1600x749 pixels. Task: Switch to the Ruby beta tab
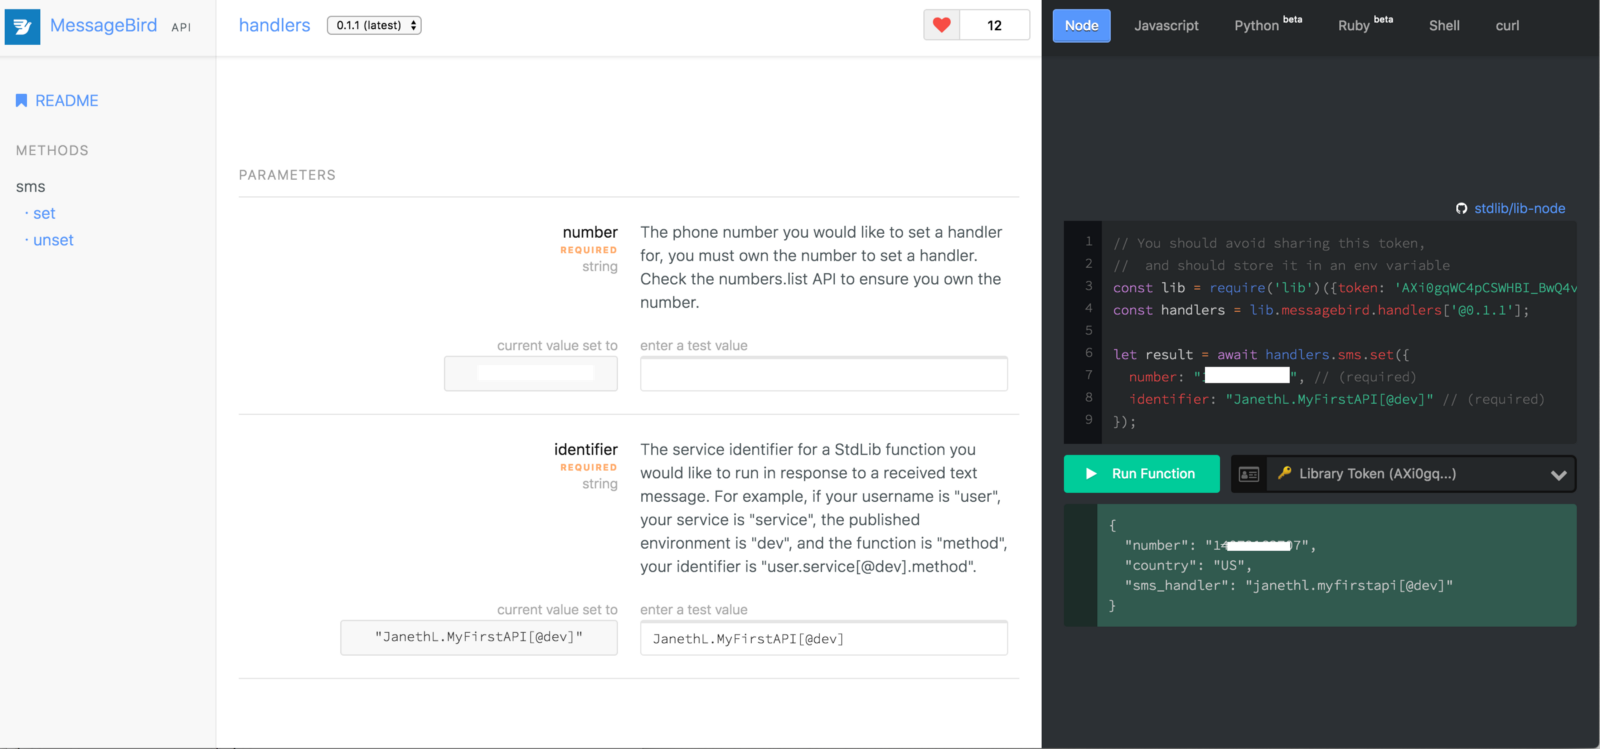point(1365,25)
